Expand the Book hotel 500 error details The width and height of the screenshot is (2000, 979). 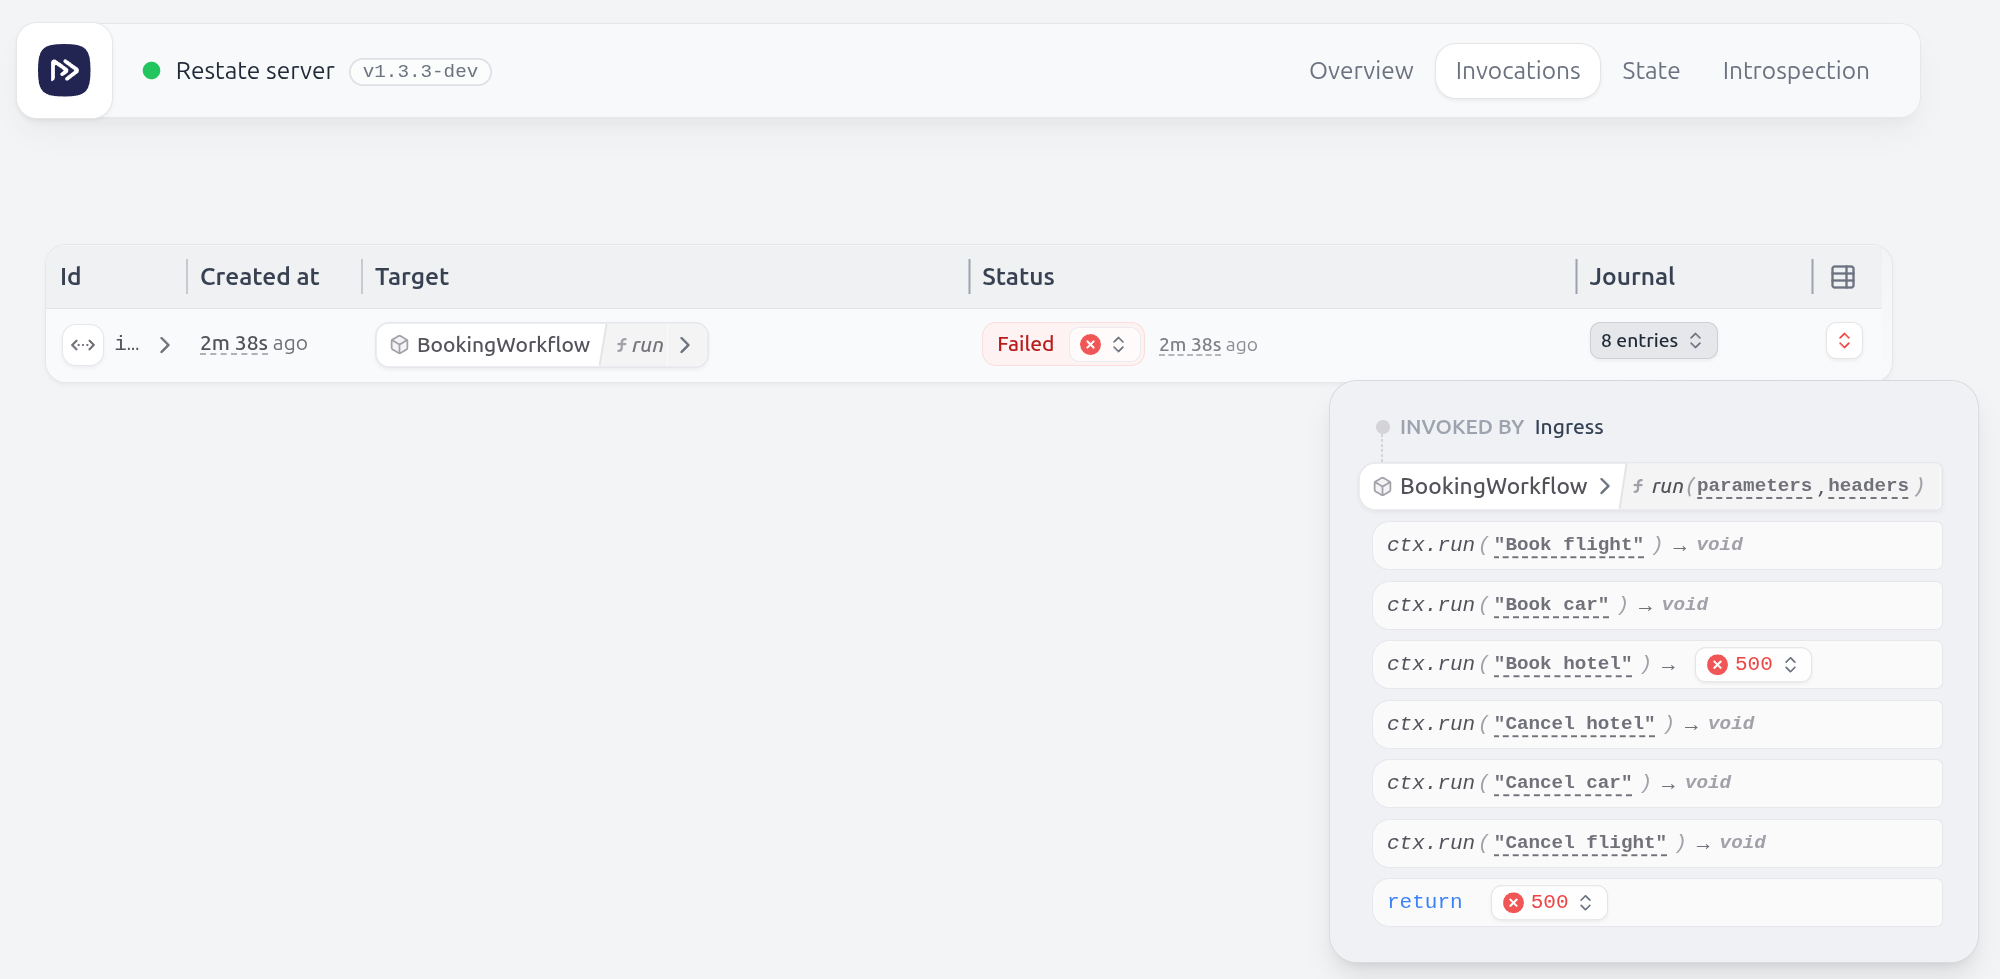[x=1753, y=664]
